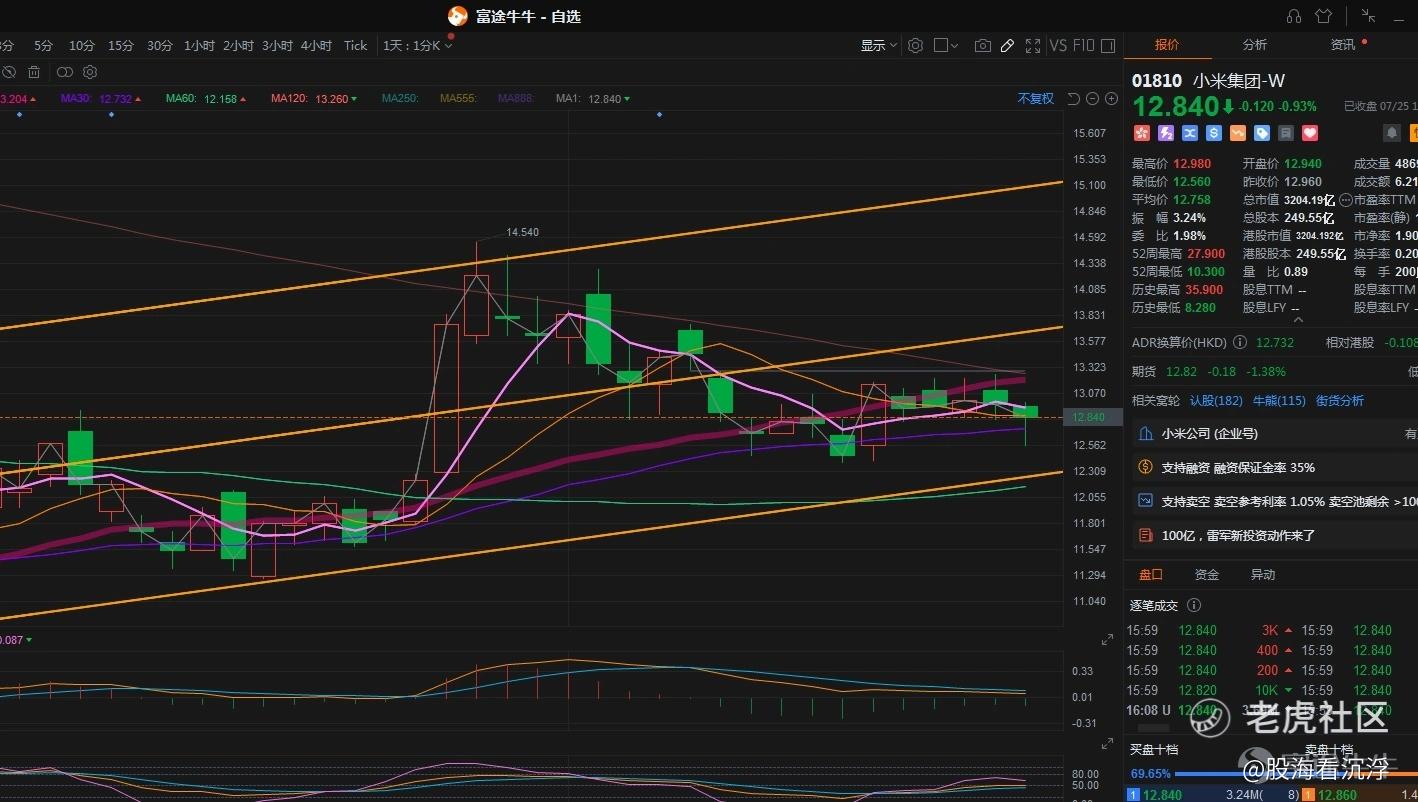1418x802 pixels.
Task: Open 认股(182) warrants link
Action: (1216, 401)
